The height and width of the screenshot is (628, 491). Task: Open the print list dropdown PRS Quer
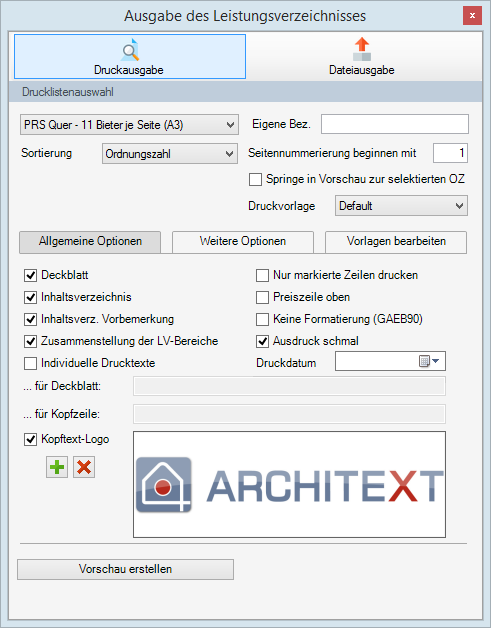coord(129,125)
